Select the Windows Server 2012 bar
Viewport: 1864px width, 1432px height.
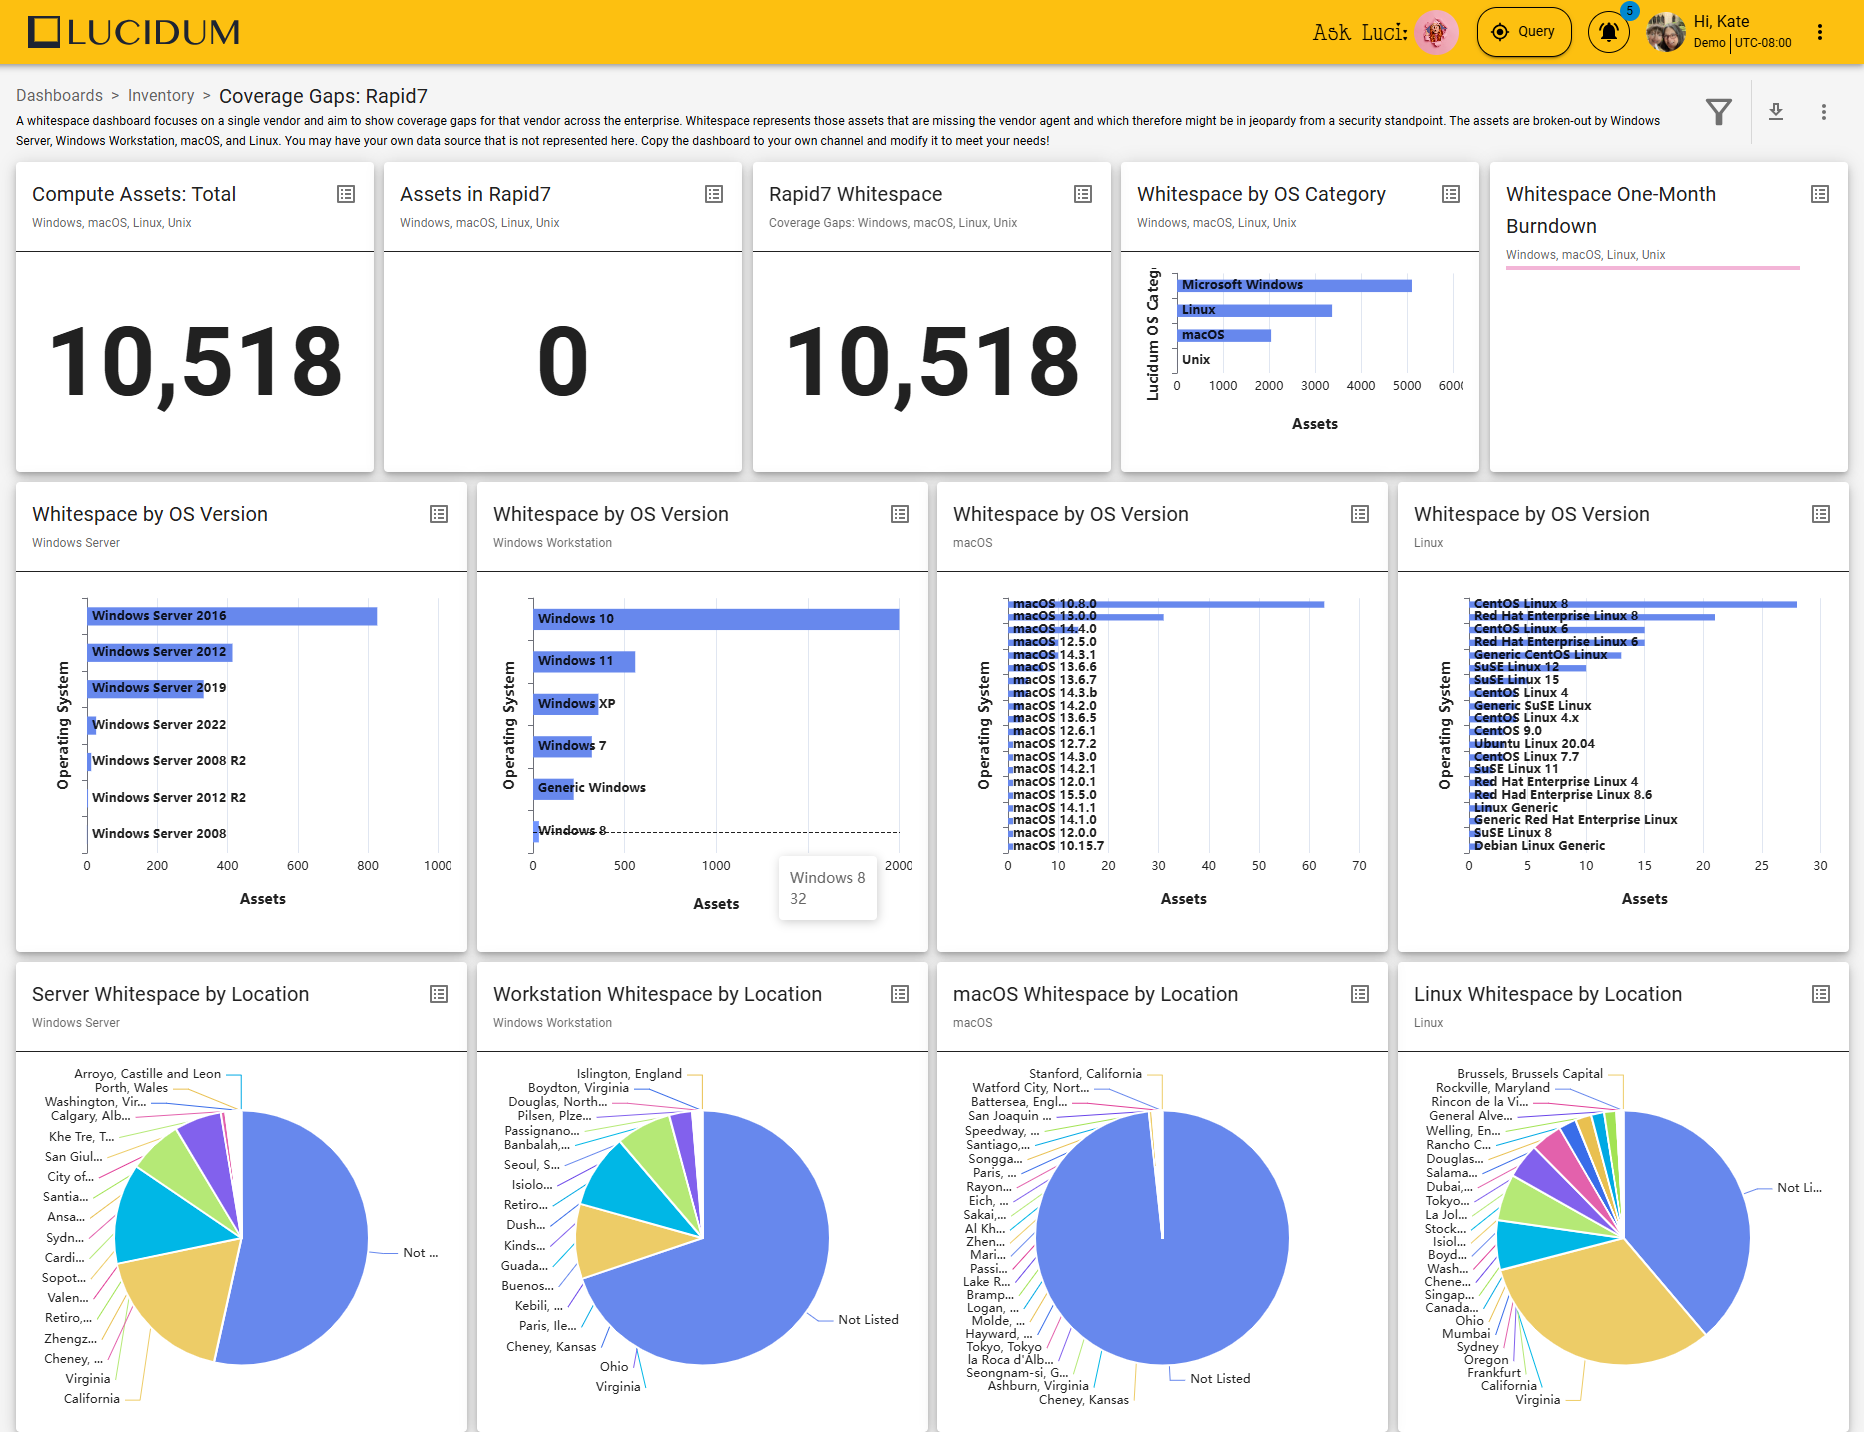click(x=160, y=652)
